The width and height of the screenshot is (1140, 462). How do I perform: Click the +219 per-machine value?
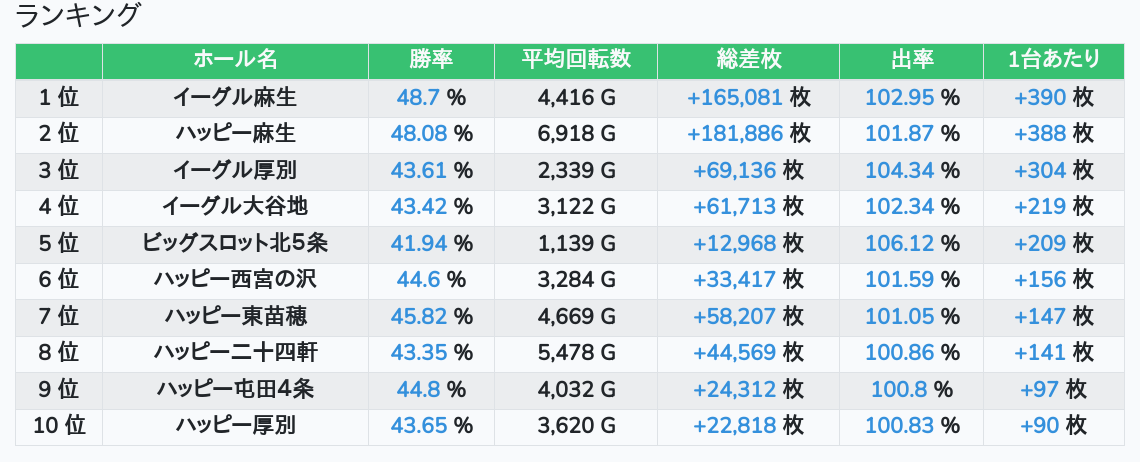point(1040,206)
